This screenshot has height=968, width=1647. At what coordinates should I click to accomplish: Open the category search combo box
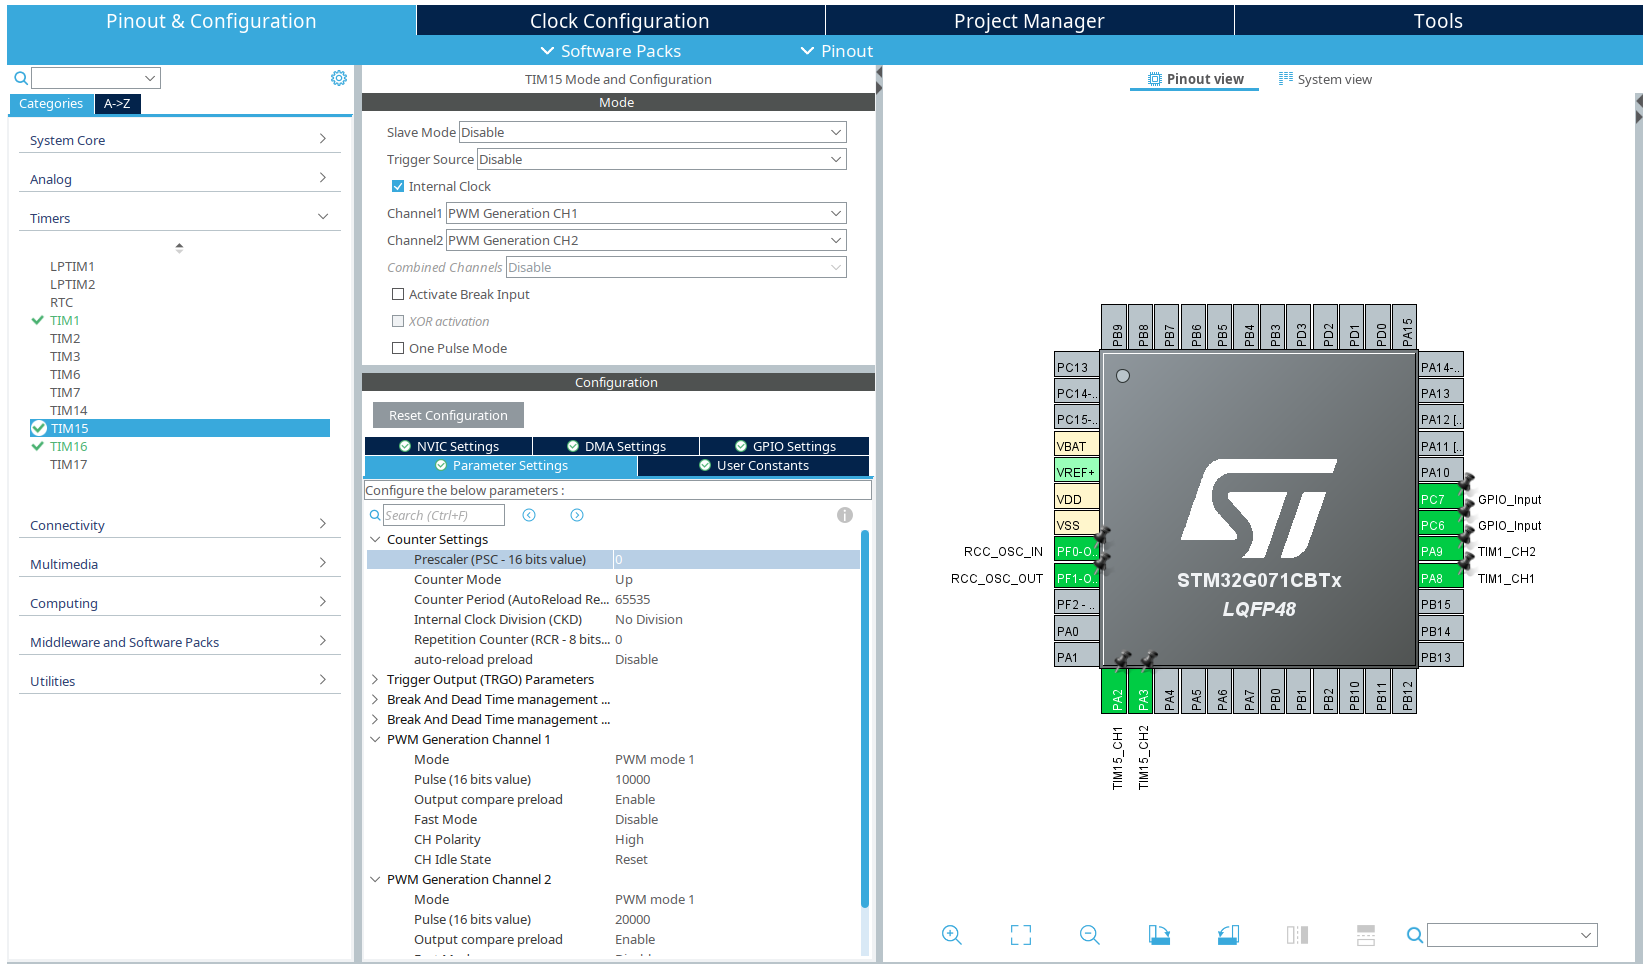(x=96, y=78)
